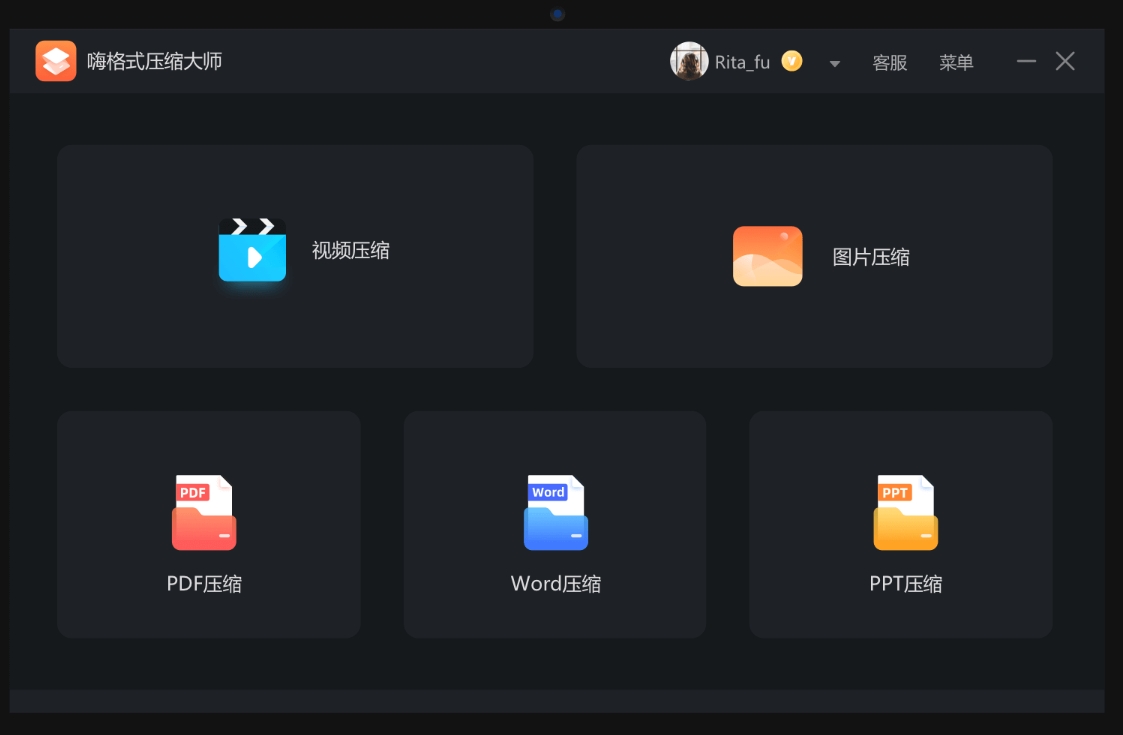Open the 视频压缩 video compression tool
The height and width of the screenshot is (735, 1123).
point(295,255)
